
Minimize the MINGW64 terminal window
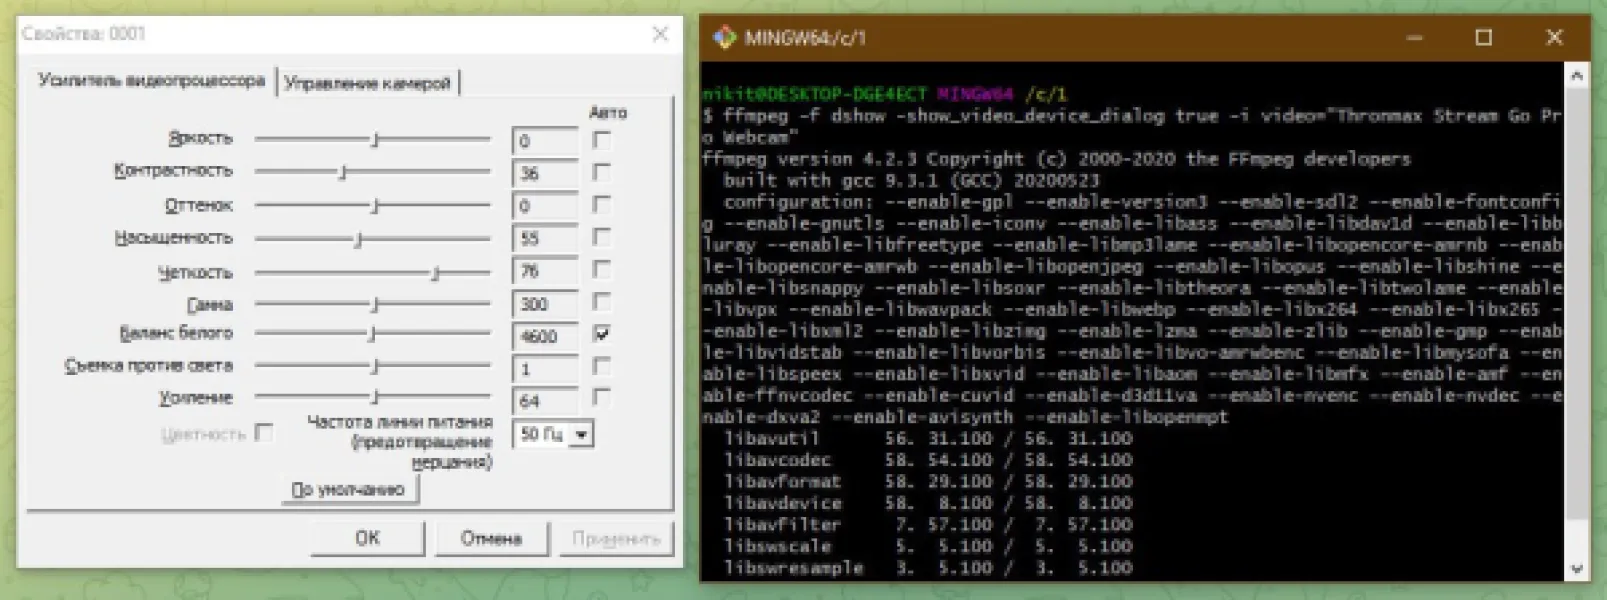coord(1414,38)
